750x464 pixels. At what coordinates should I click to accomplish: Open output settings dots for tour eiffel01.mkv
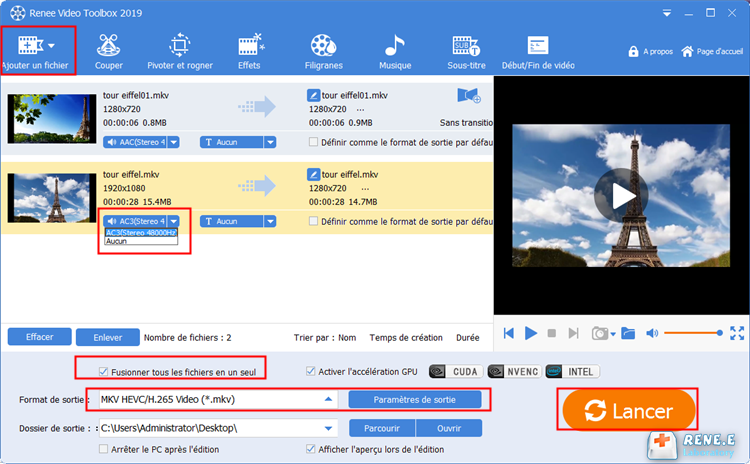360,110
